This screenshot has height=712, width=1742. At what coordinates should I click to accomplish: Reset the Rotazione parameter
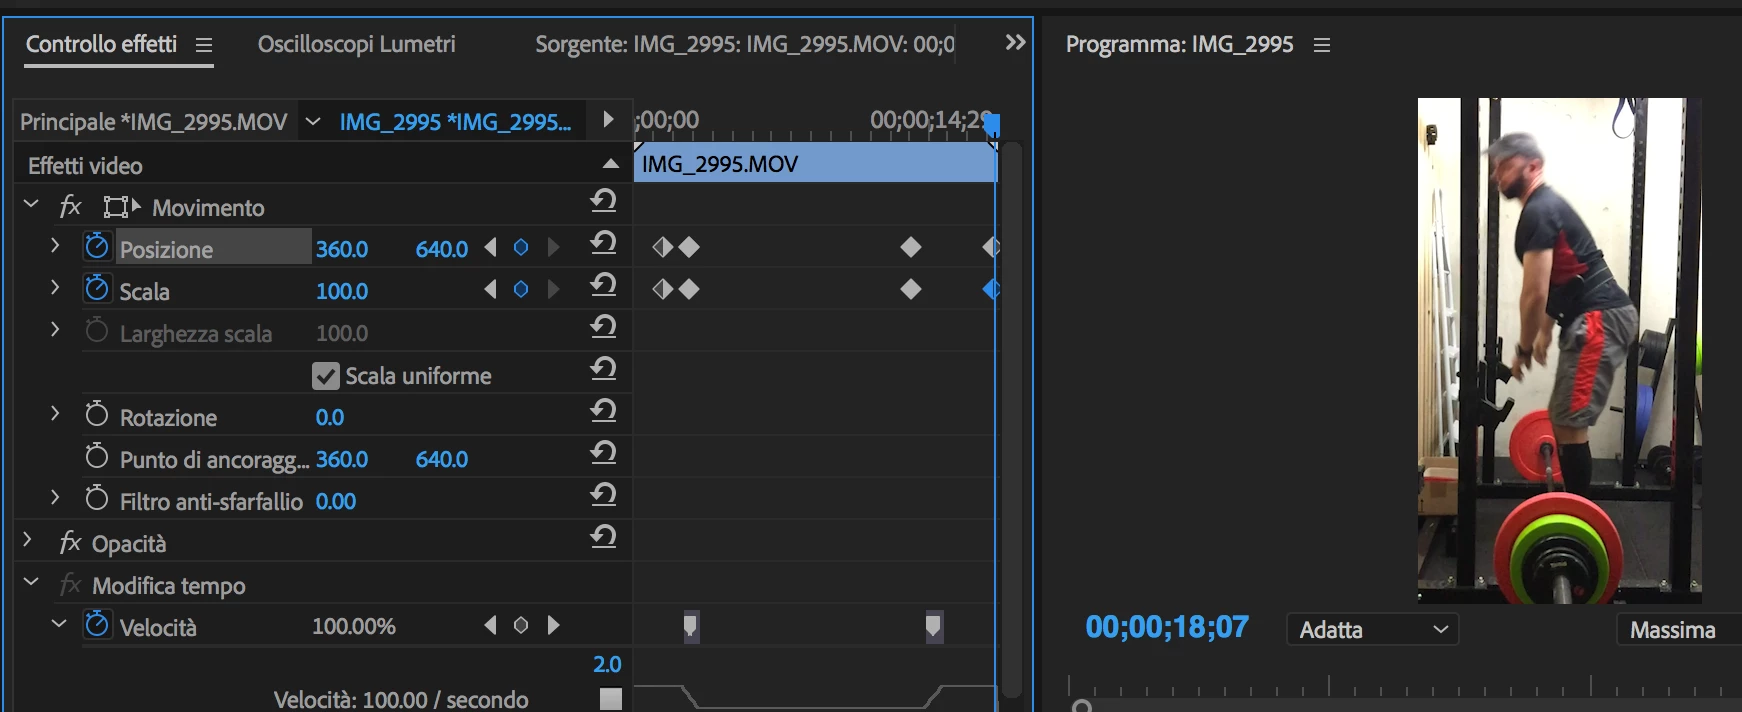[x=603, y=411]
